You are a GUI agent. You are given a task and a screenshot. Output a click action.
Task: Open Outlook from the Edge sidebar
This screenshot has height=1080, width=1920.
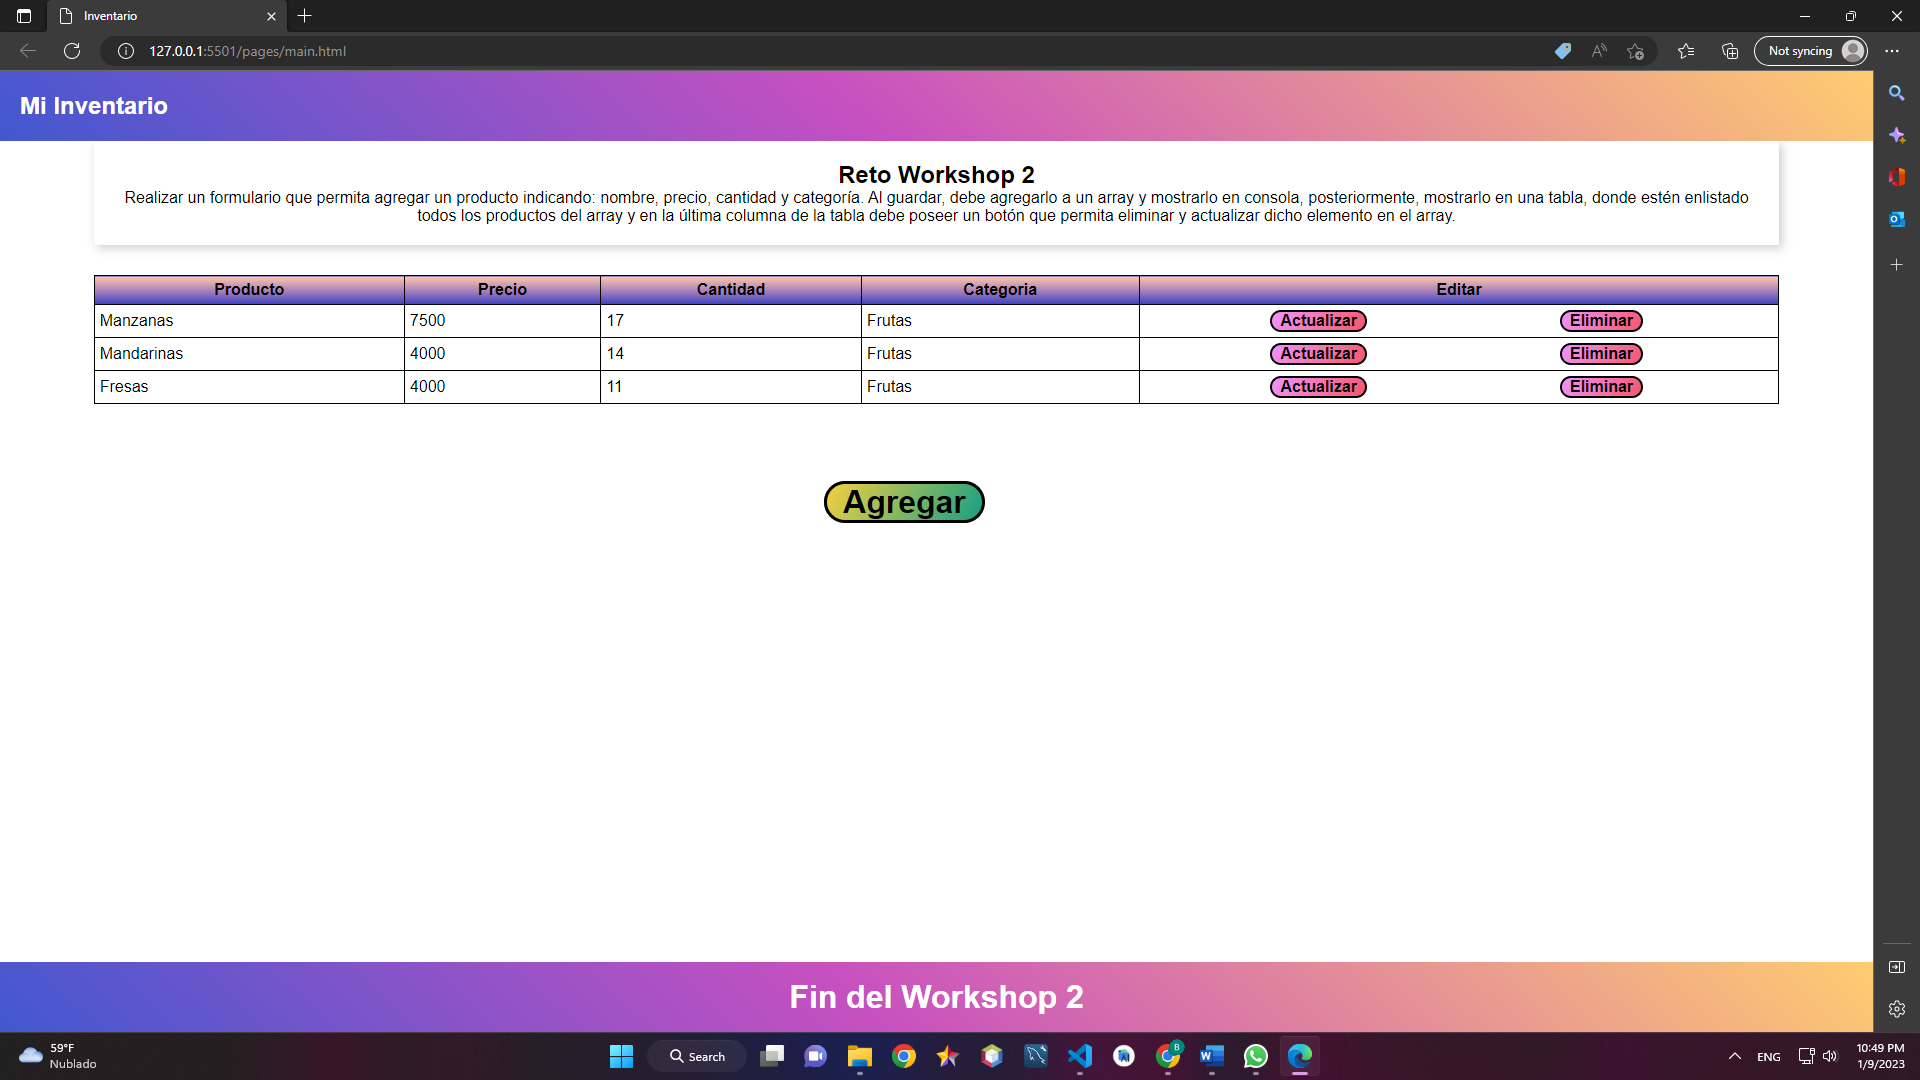coord(1897,219)
